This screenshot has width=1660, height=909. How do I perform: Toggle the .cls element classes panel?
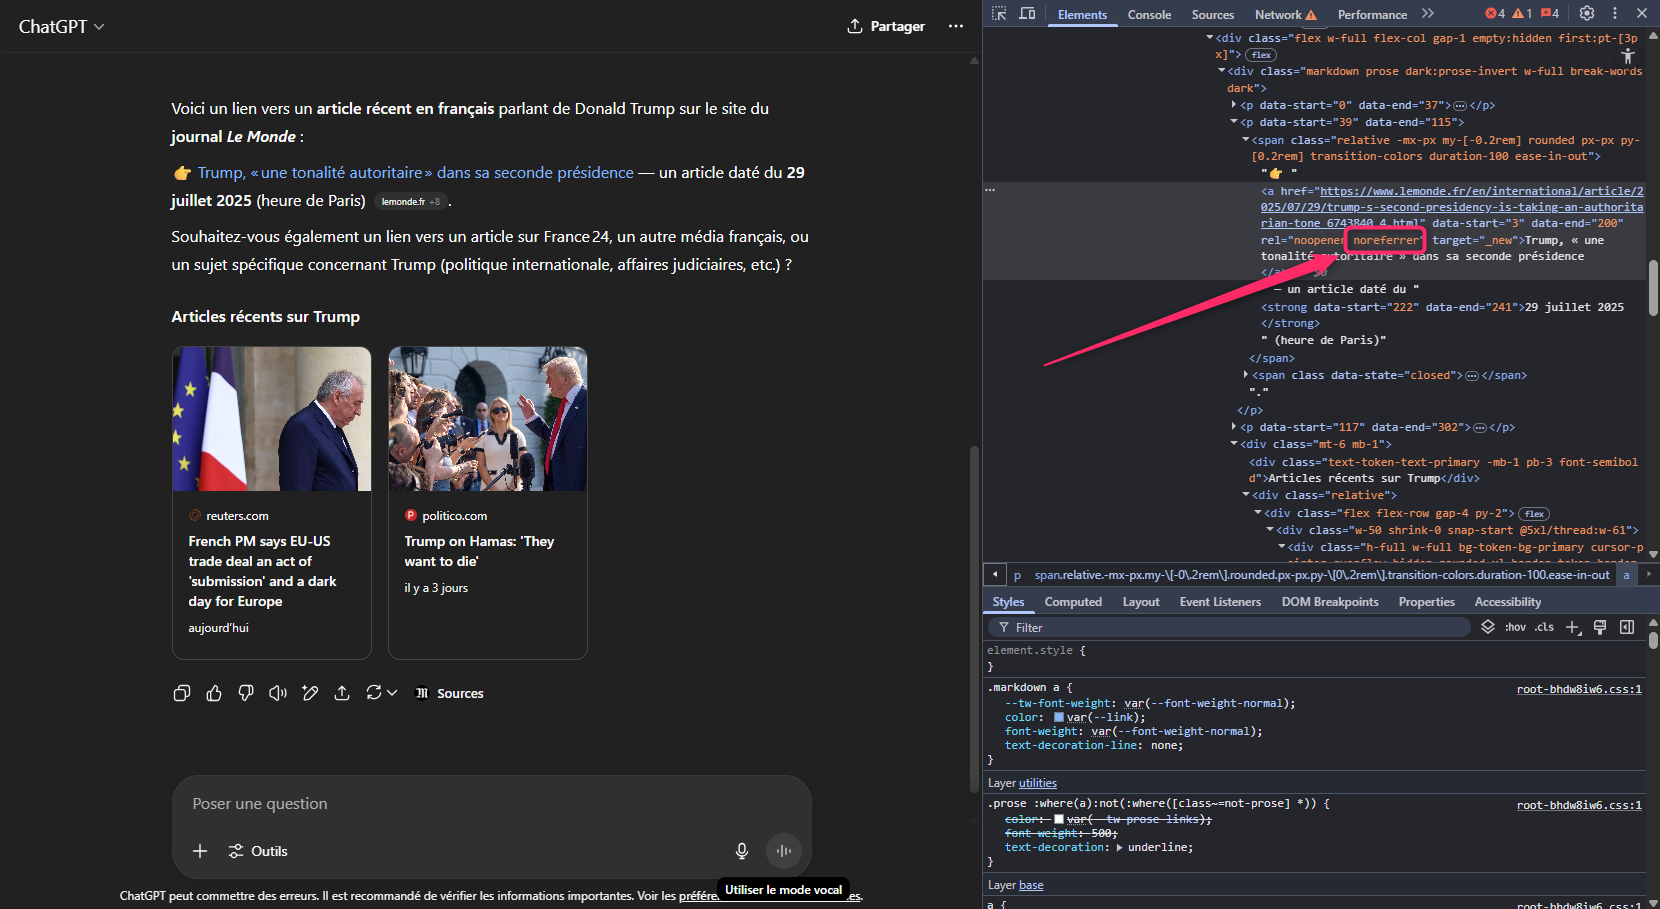(1544, 627)
